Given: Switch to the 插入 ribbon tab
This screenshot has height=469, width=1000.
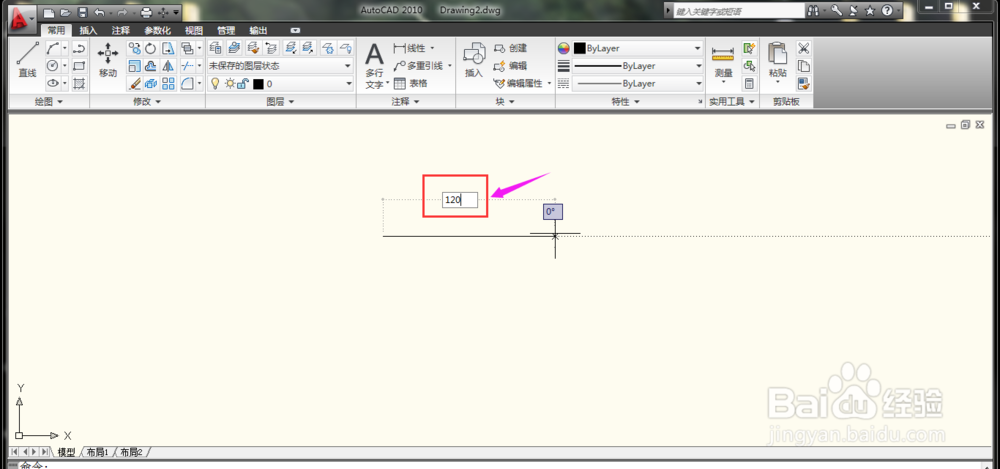Looking at the screenshot, I should point(89,30).
